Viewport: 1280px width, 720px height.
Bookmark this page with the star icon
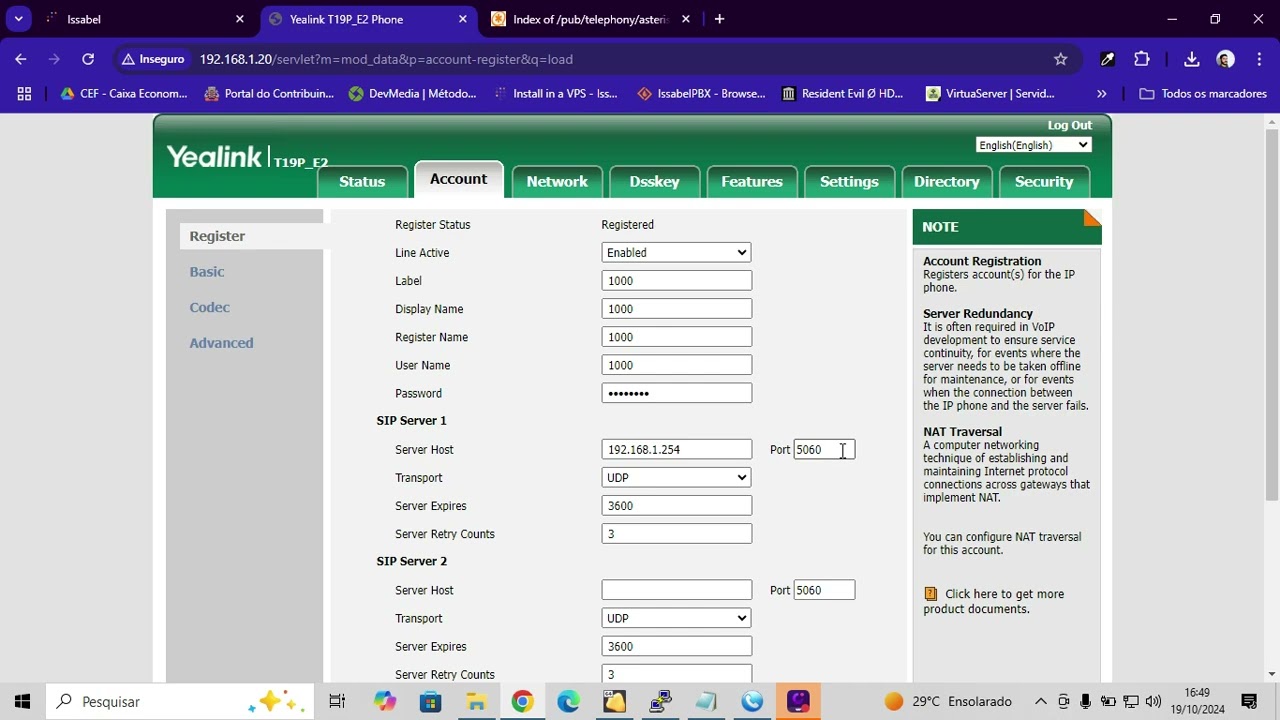tap(1061, 59)
